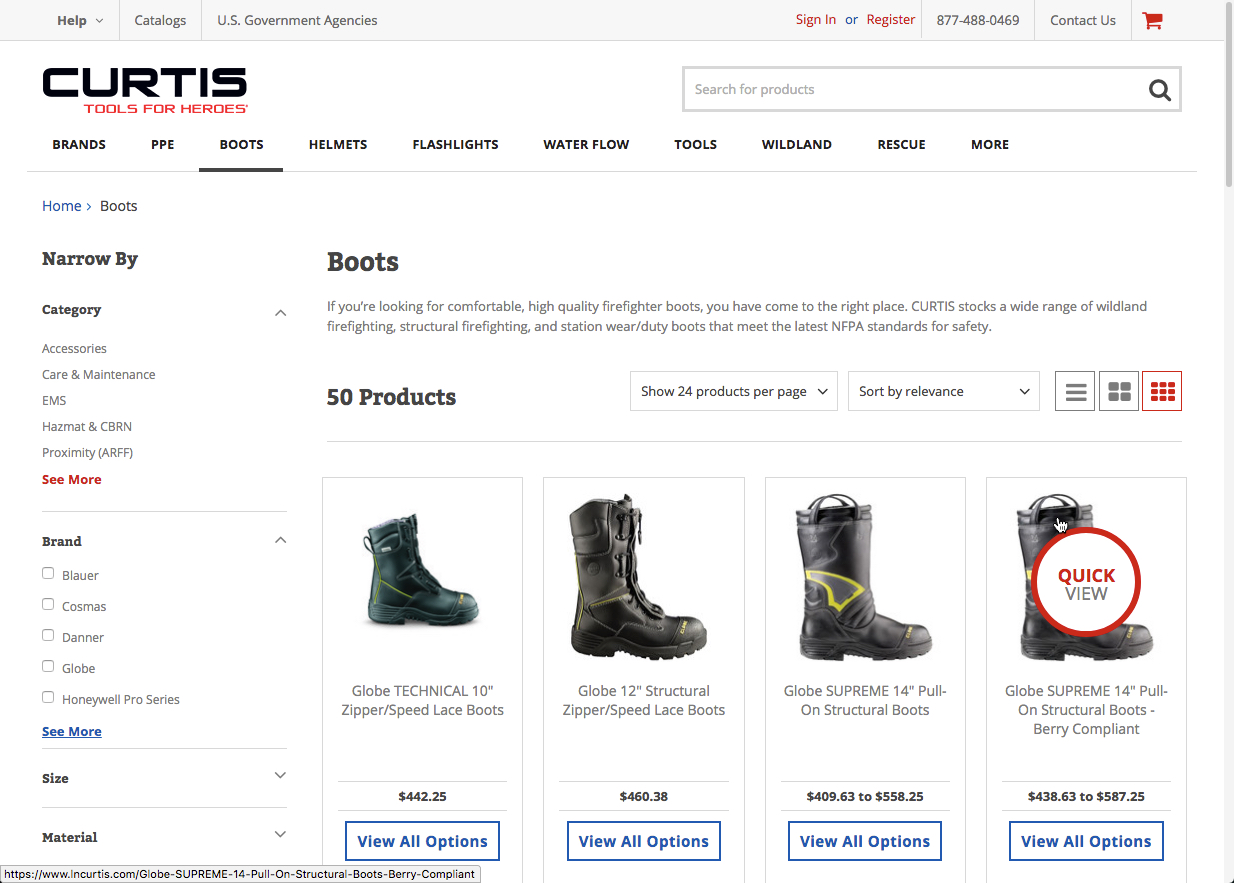This screenshot has width=1234, height=883.
Task: Open the shopping cart icon
Action: (x=1152, y=20)
